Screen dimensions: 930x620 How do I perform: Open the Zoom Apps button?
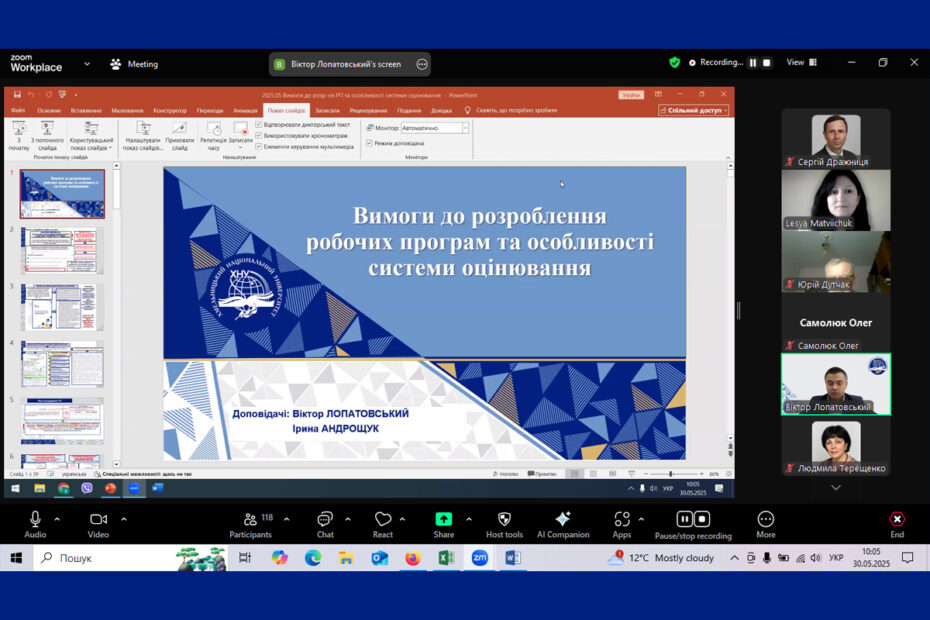click(x=622, y=524)
